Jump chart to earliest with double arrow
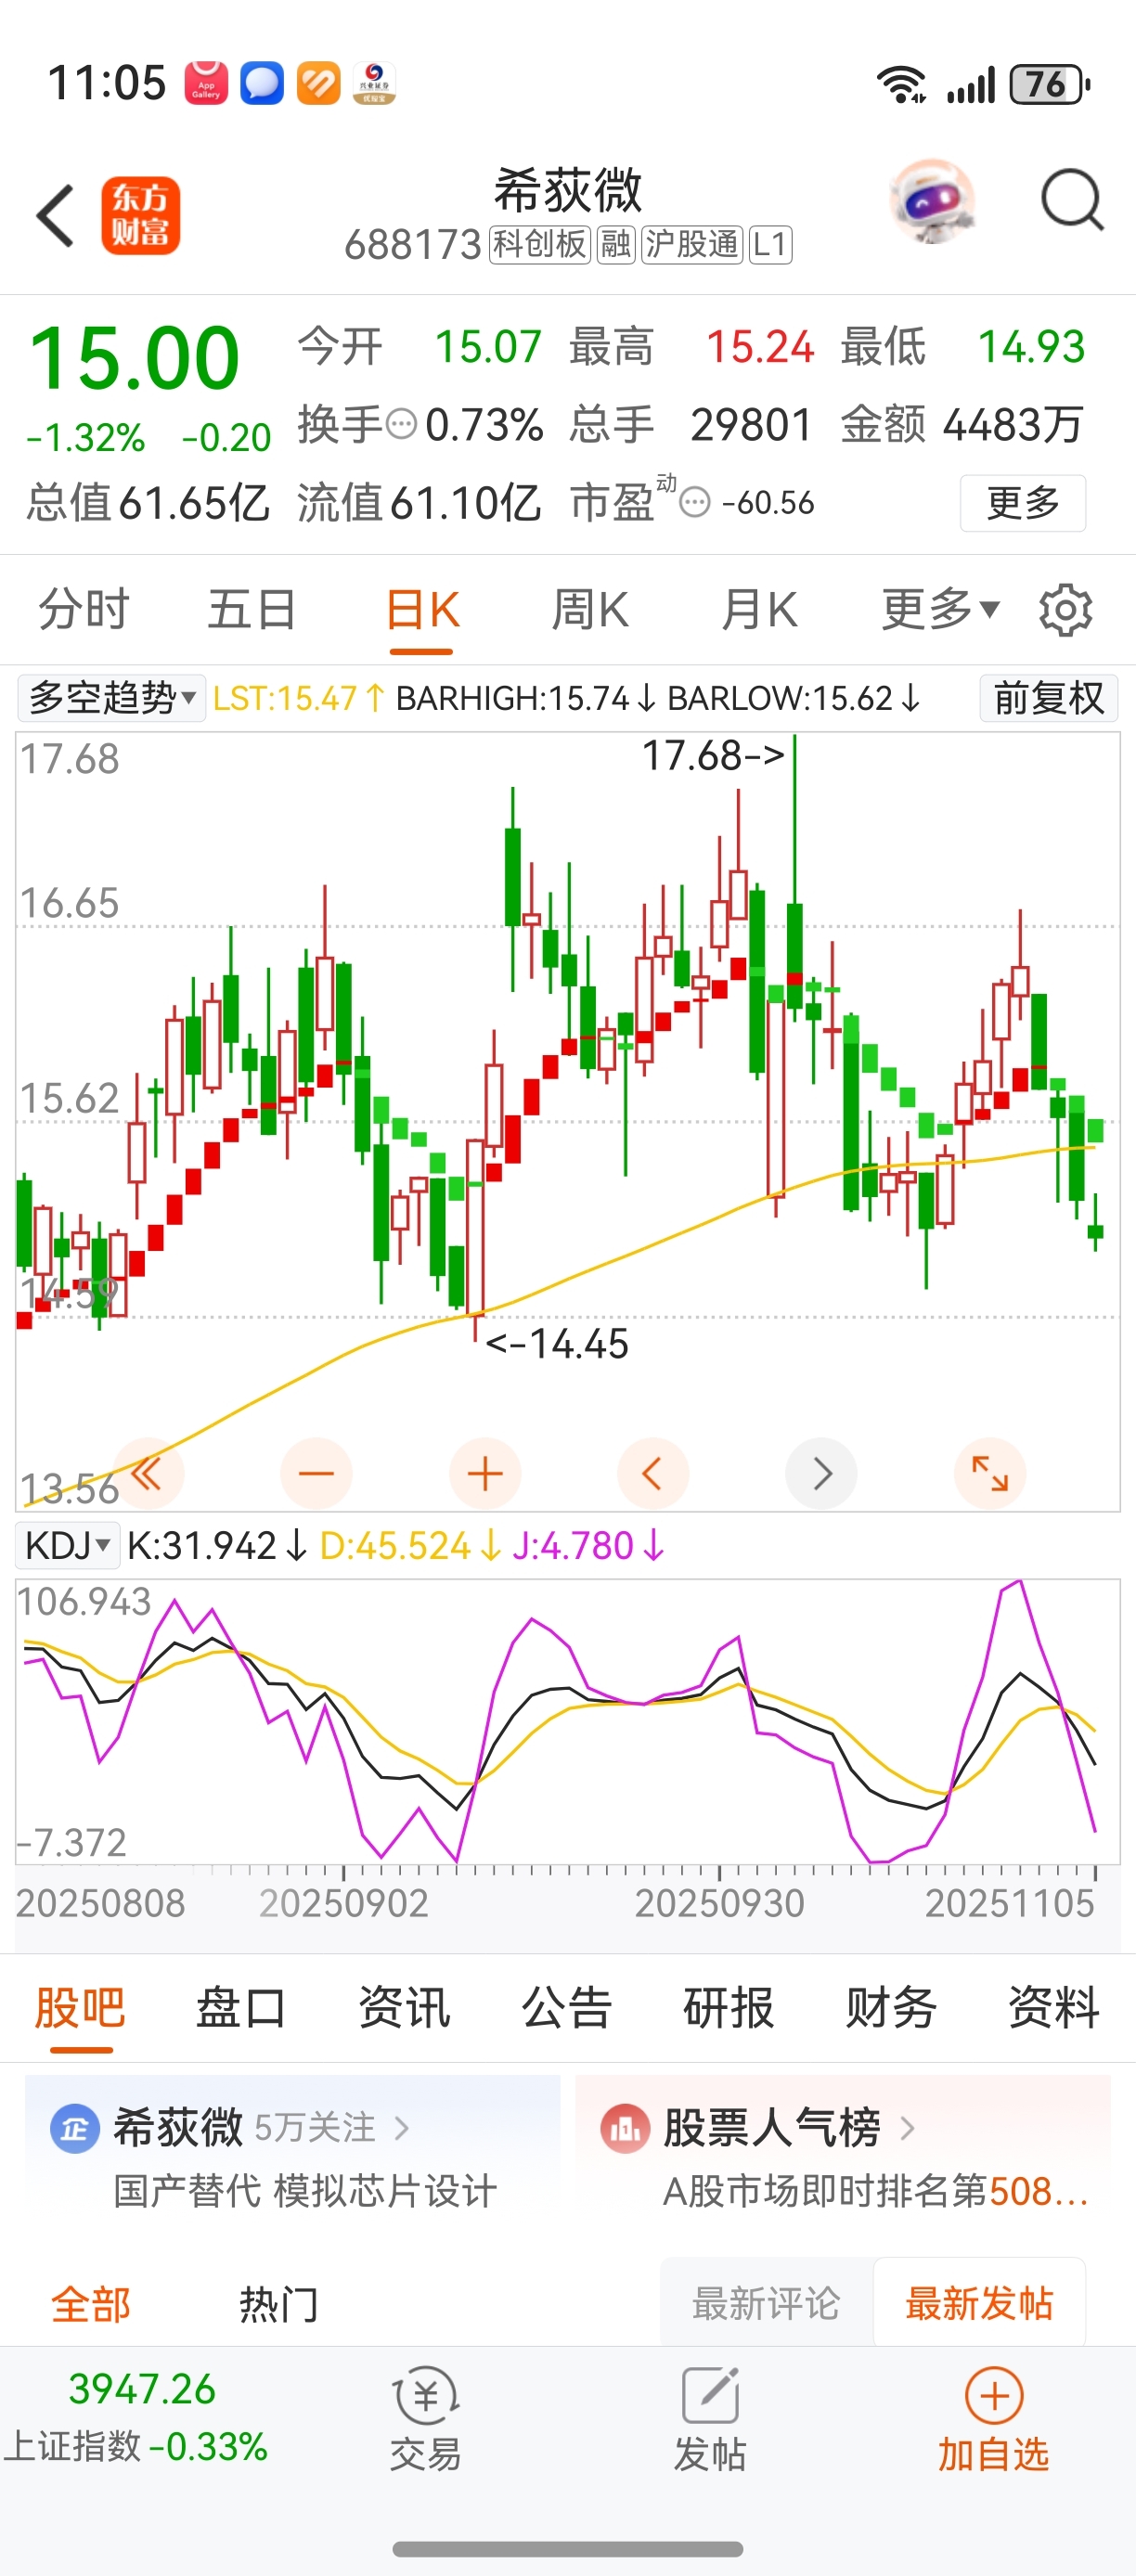Viewport: 1136px width, 2576px height. (x=147, y=1473)
